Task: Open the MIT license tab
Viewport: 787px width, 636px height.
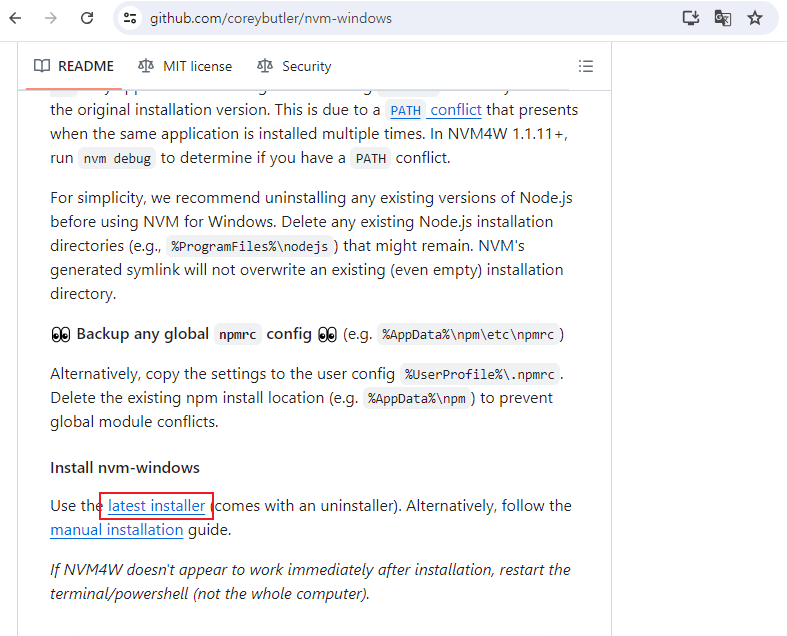Action: point(185,66)
